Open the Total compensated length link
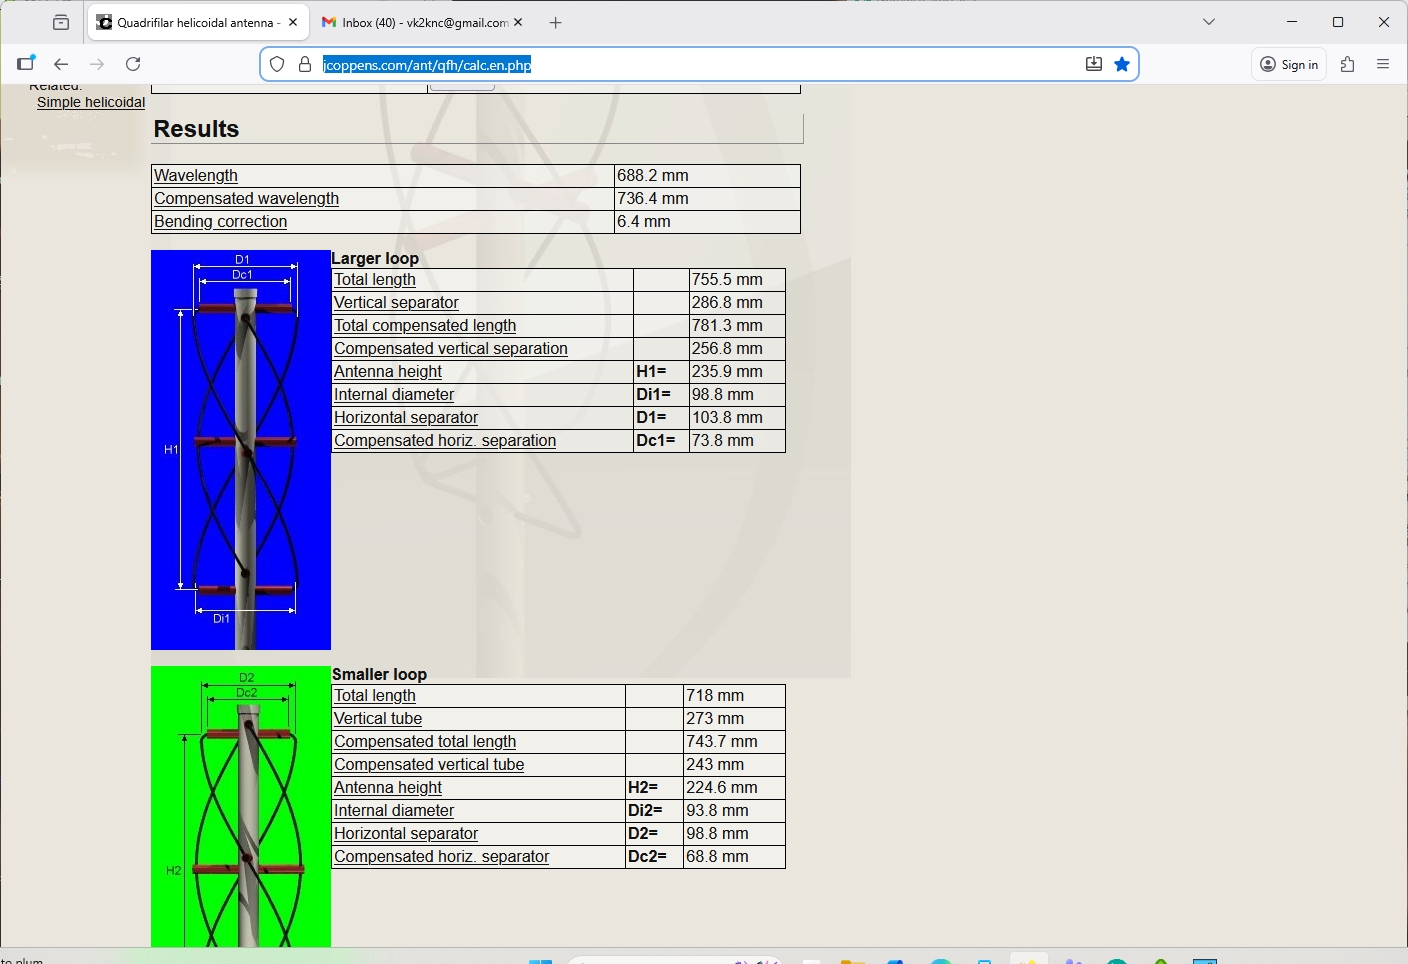Screen dimensions: 1408x964 tap(425, 325)
